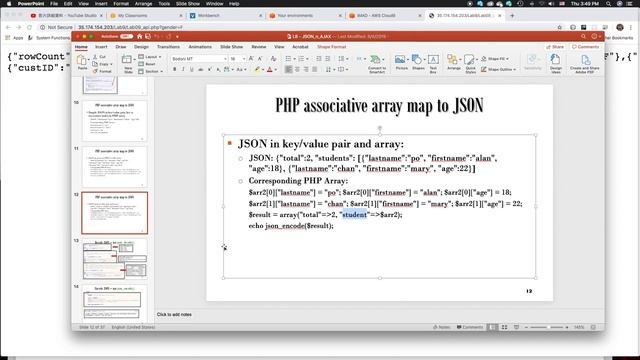Toggle the AutoSave switch
This screenshot has width=640, height=360.
[x=126, y=36]
